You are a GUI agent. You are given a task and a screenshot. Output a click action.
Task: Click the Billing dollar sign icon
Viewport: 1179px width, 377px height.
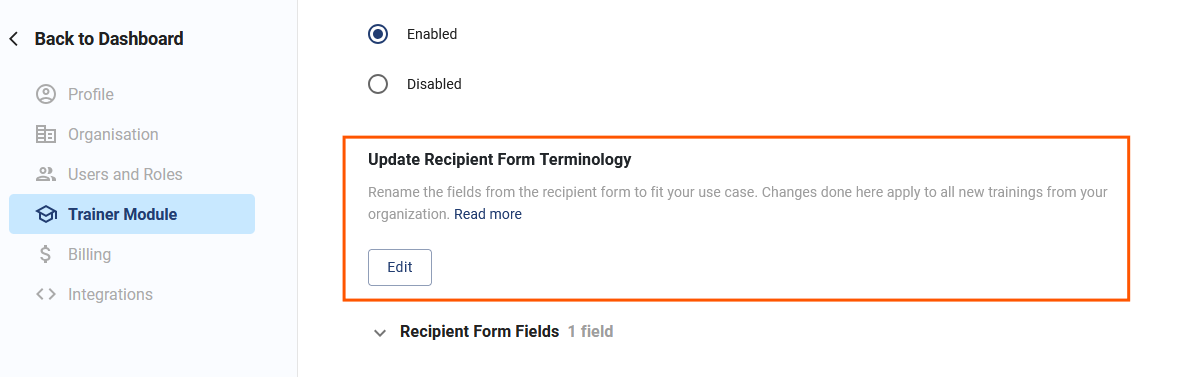pos(46,254)
